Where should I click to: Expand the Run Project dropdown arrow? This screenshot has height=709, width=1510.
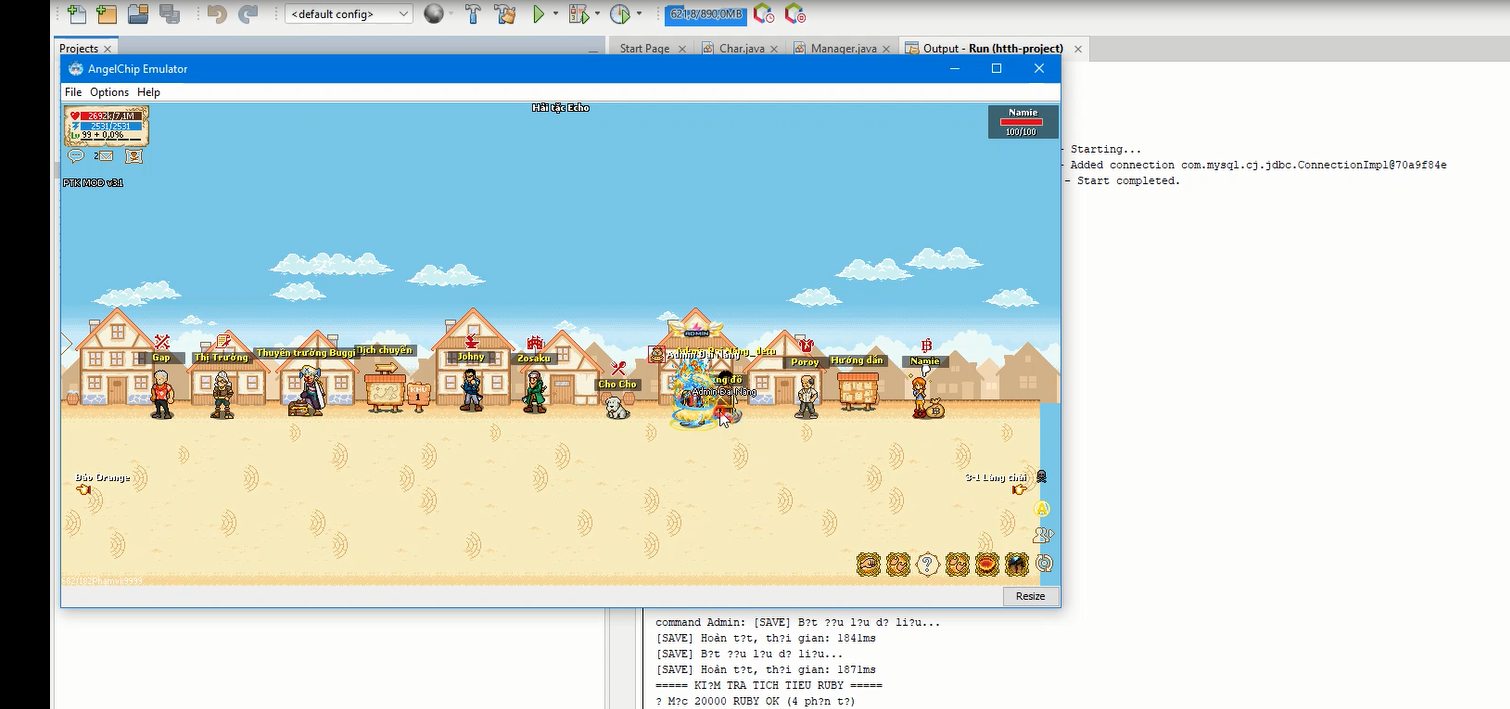[x=554, y=14]
